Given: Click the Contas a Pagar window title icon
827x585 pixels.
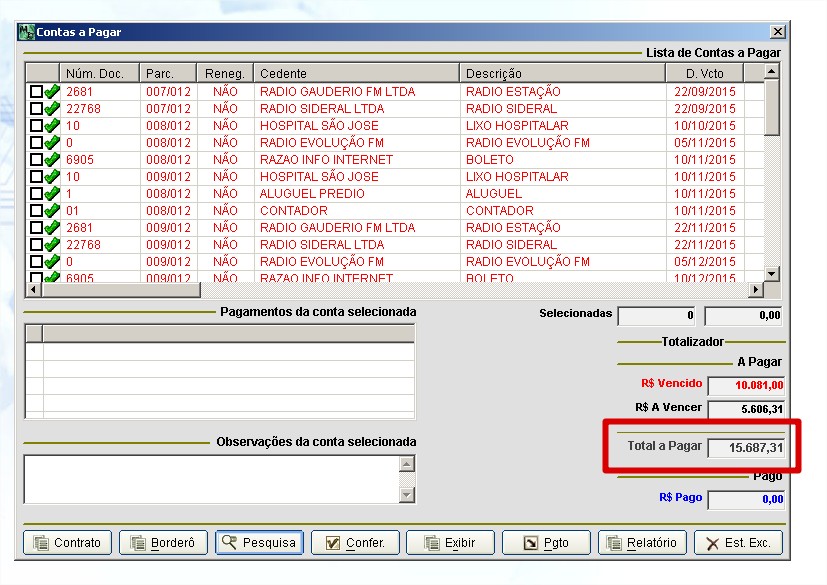Looking at the screenshot, I should 27,32.
